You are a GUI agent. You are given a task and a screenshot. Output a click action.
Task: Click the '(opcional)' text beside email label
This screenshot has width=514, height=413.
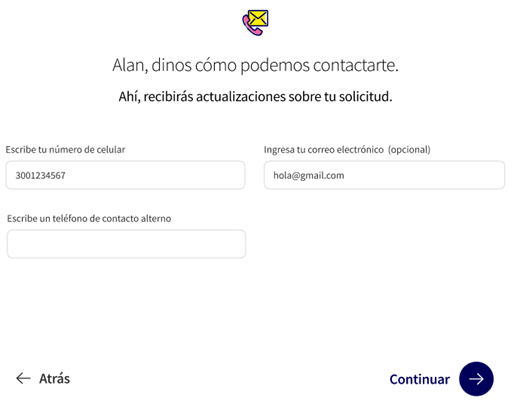tap(409, 150)
